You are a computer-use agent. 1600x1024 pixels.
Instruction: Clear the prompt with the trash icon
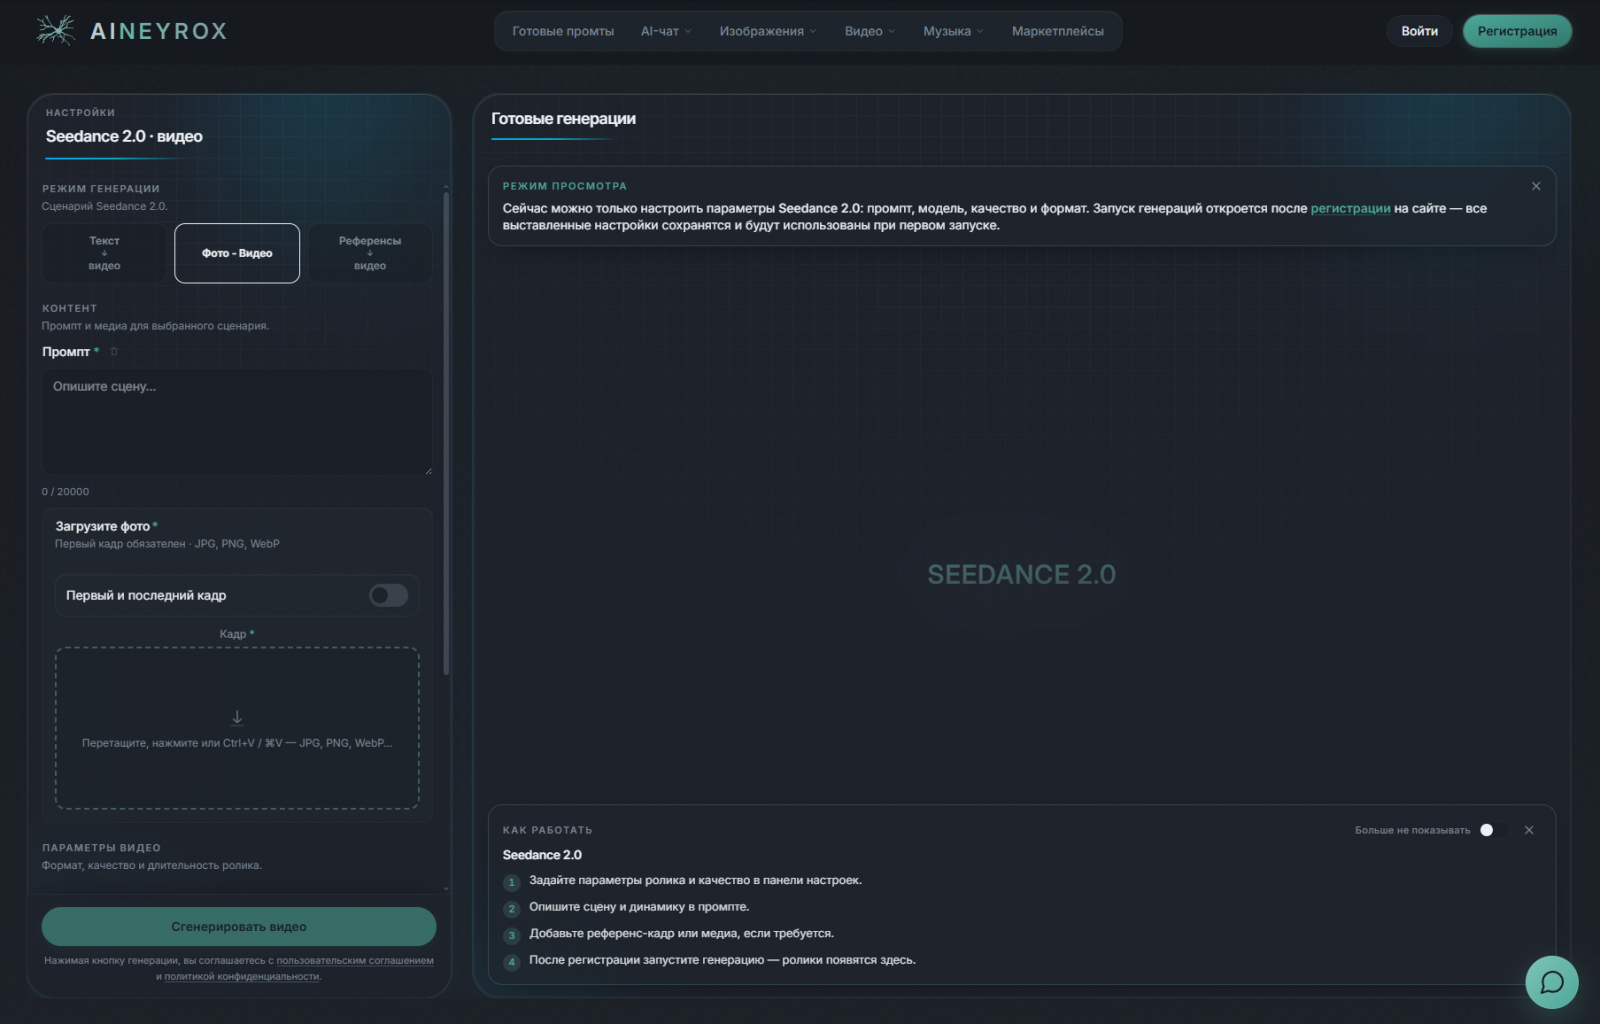(114, 351)
